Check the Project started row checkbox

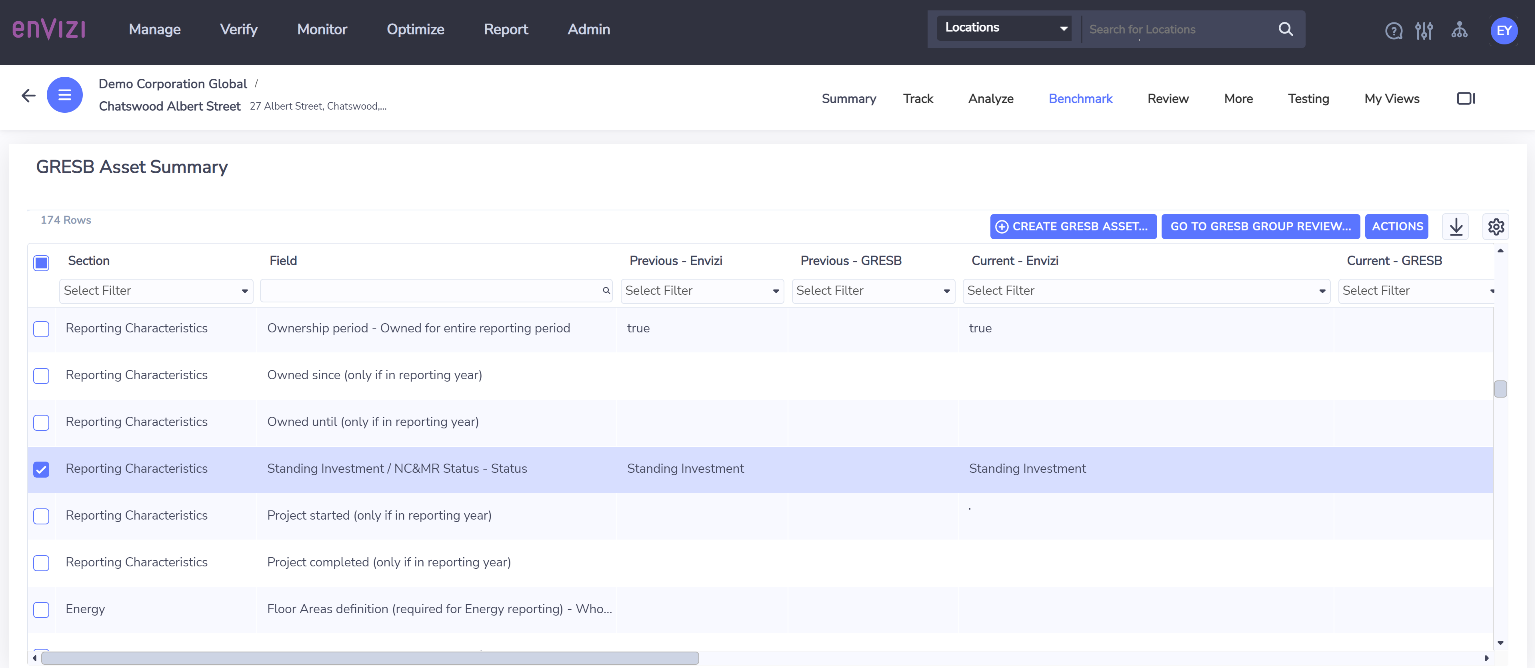41,516
